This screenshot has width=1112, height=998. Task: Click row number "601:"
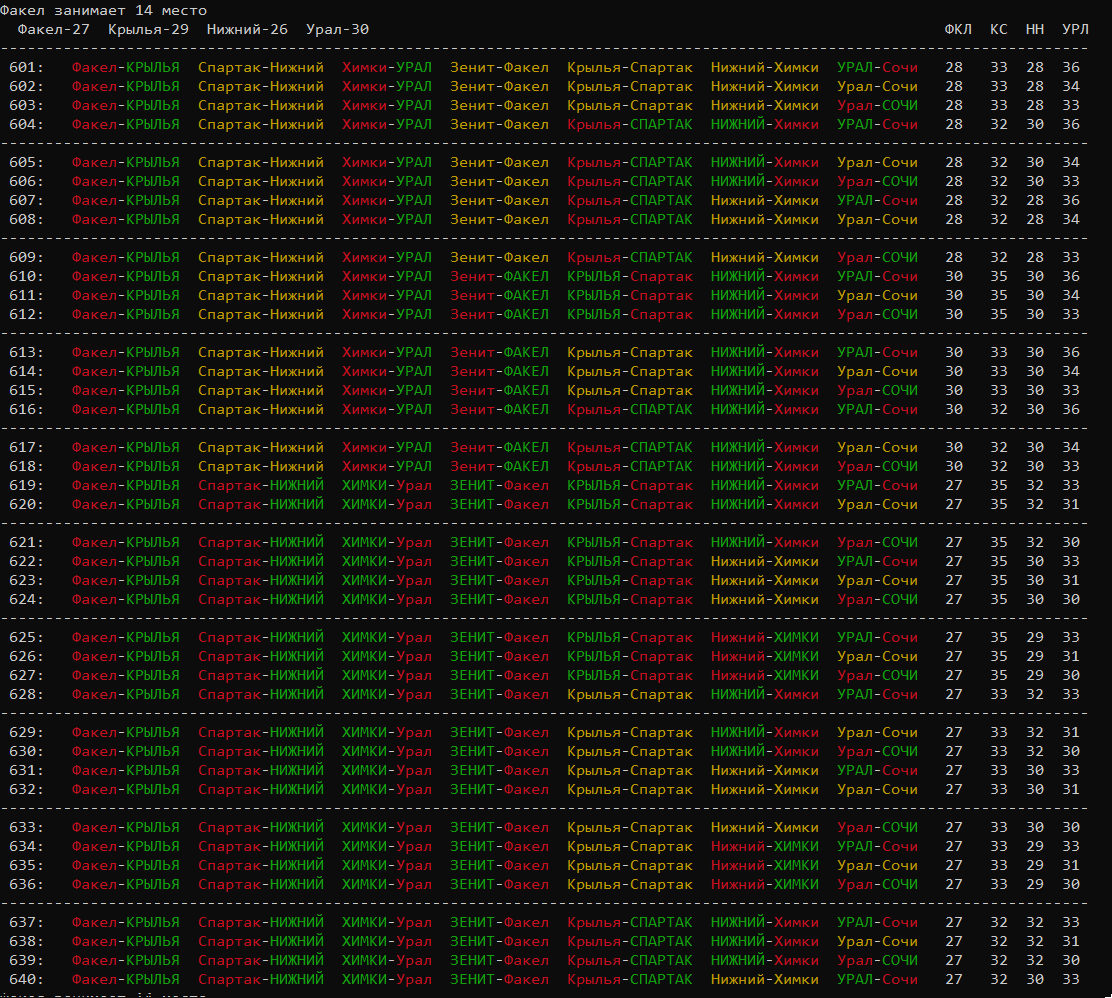tap(26, 67)
